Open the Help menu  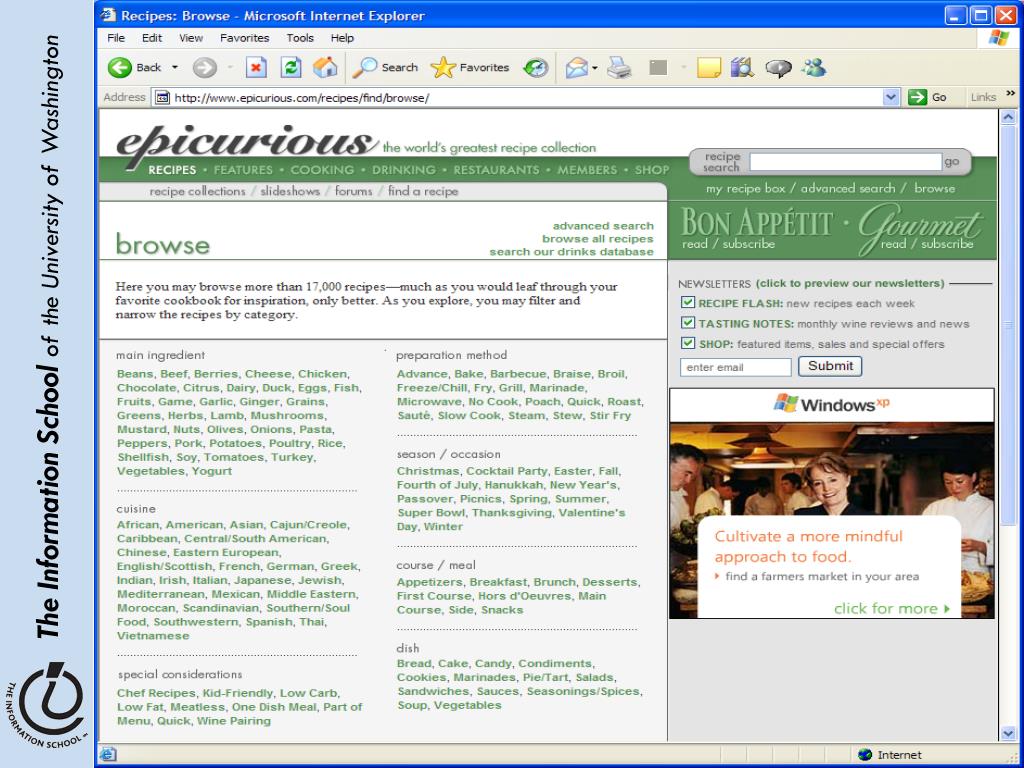(342, 38)
